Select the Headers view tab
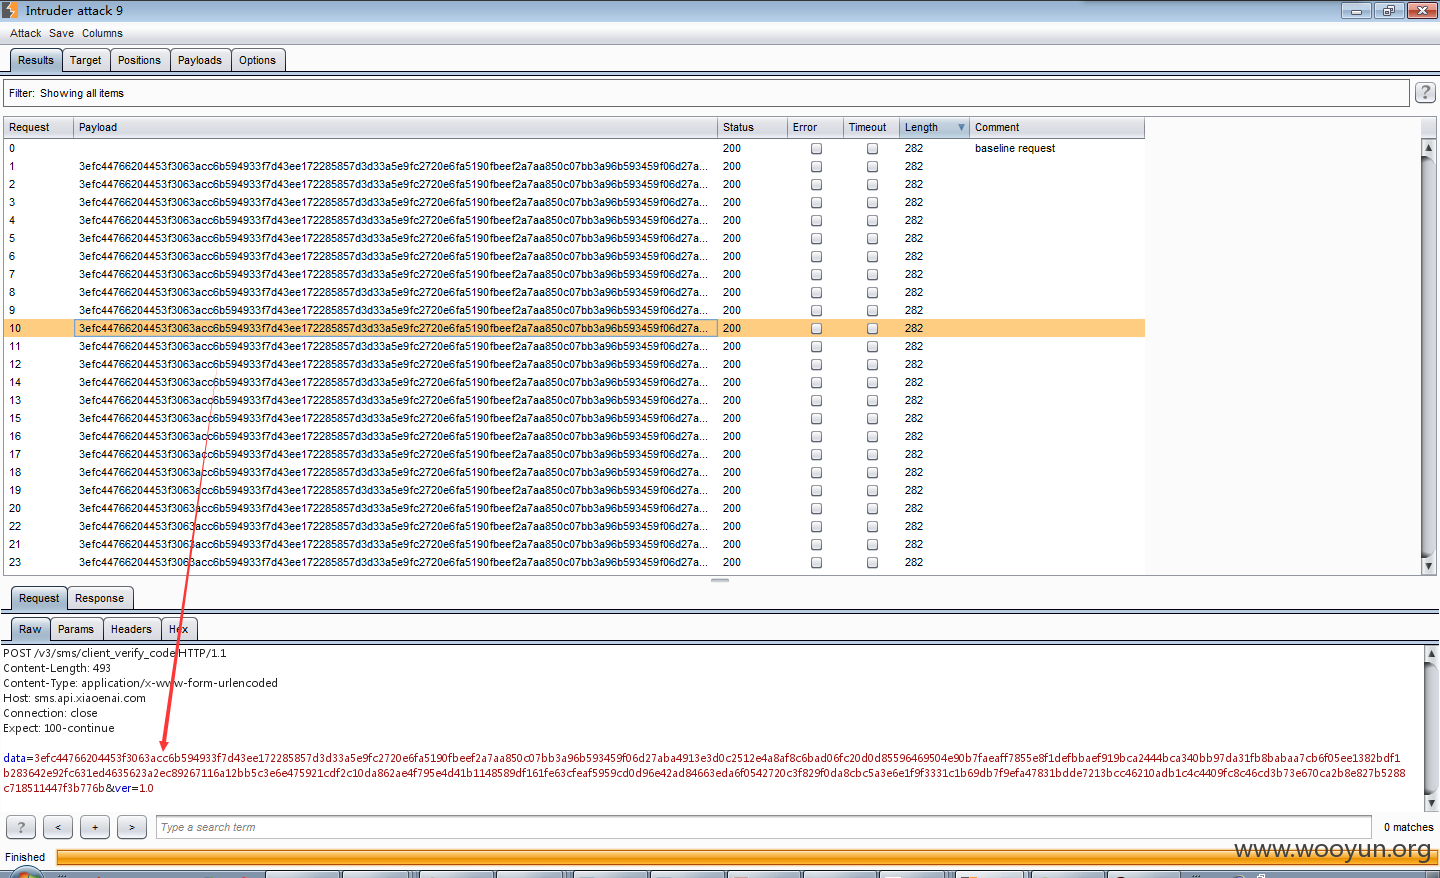Viewport: 1440px width, 878px height. coord(131,629)
